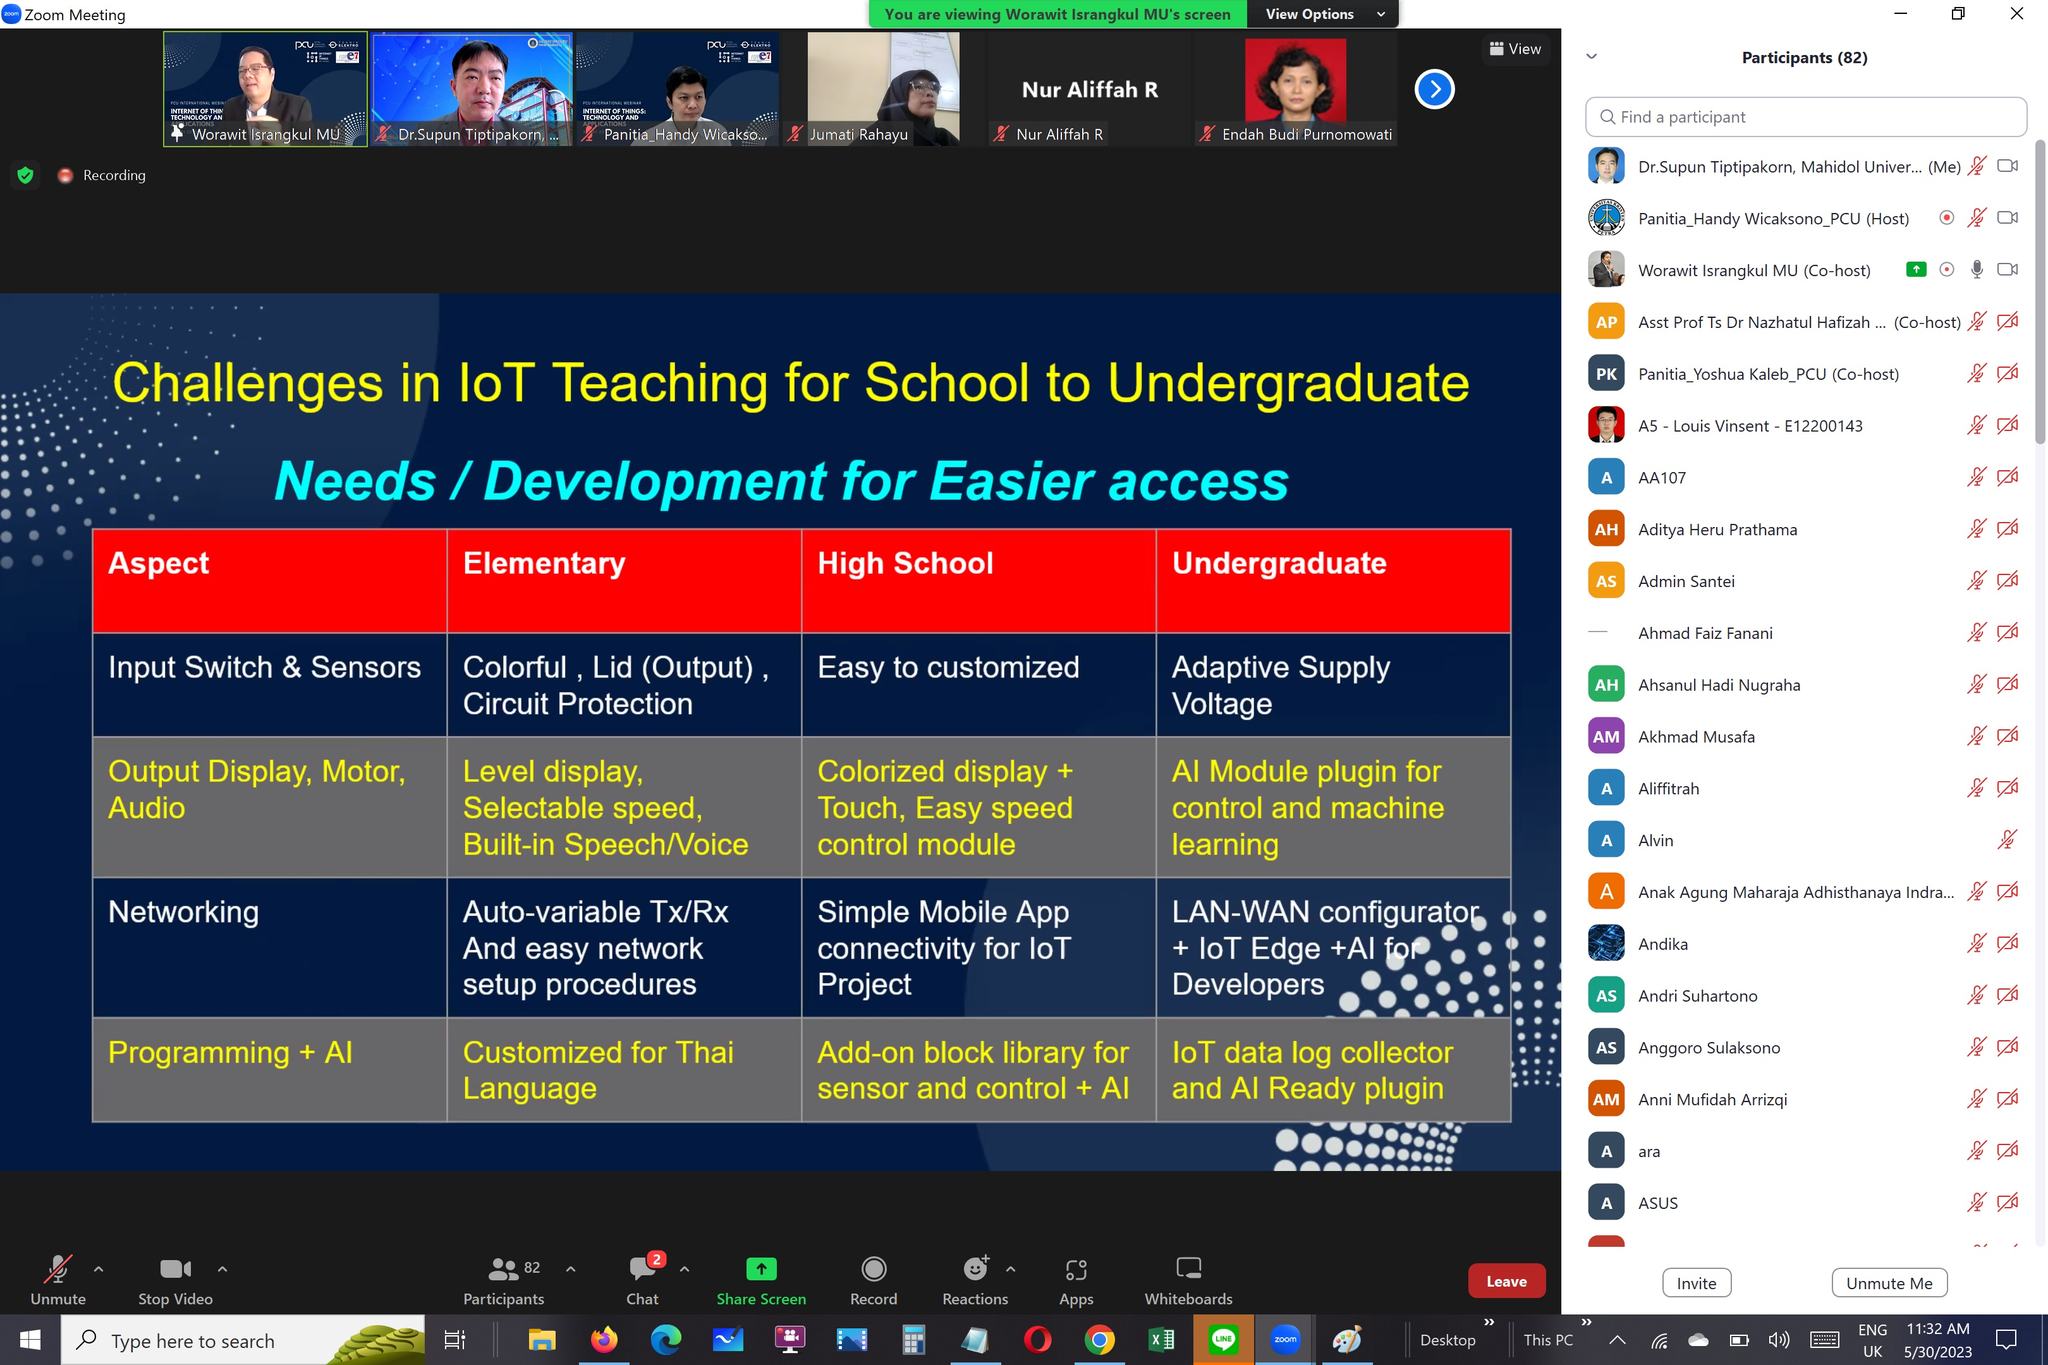Click the Invite button
The image size is (2048, 1365).
(1696, 1283)
